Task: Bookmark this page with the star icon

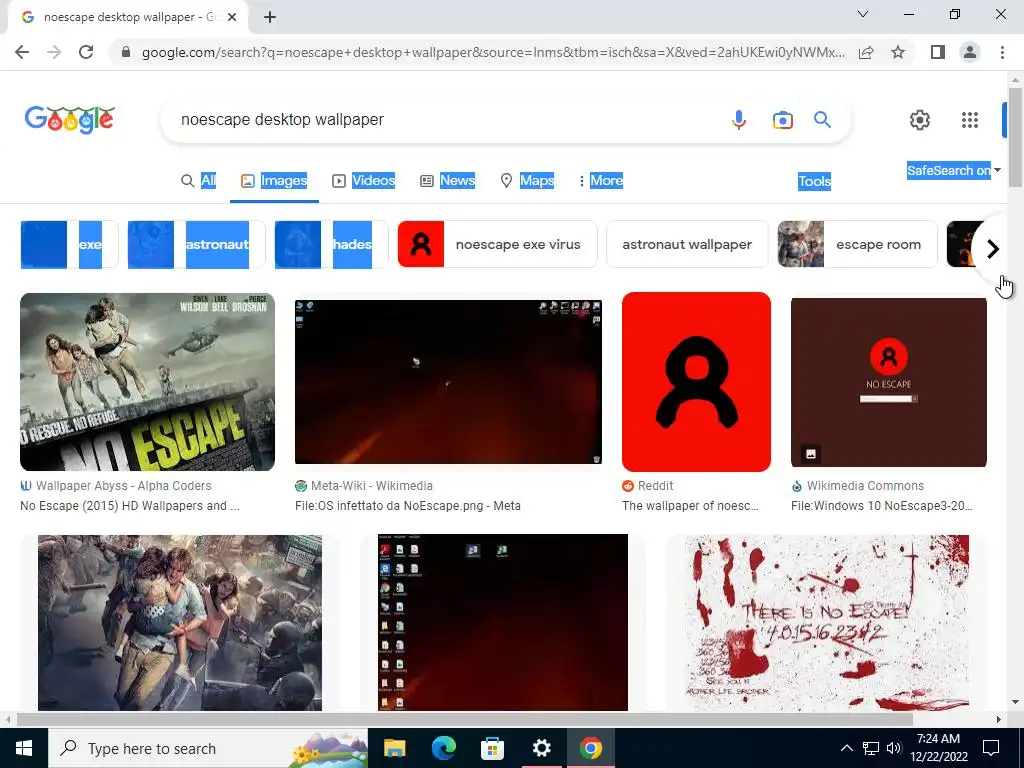Action: [898, 52]
